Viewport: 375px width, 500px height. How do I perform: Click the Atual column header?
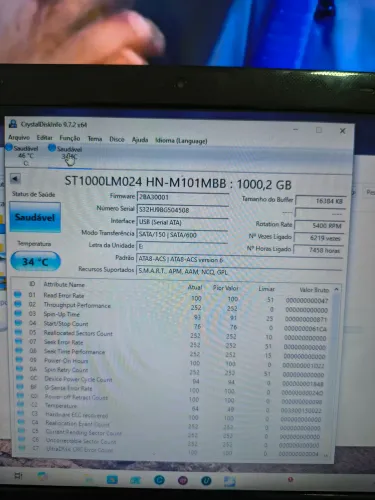pos(195,287)
